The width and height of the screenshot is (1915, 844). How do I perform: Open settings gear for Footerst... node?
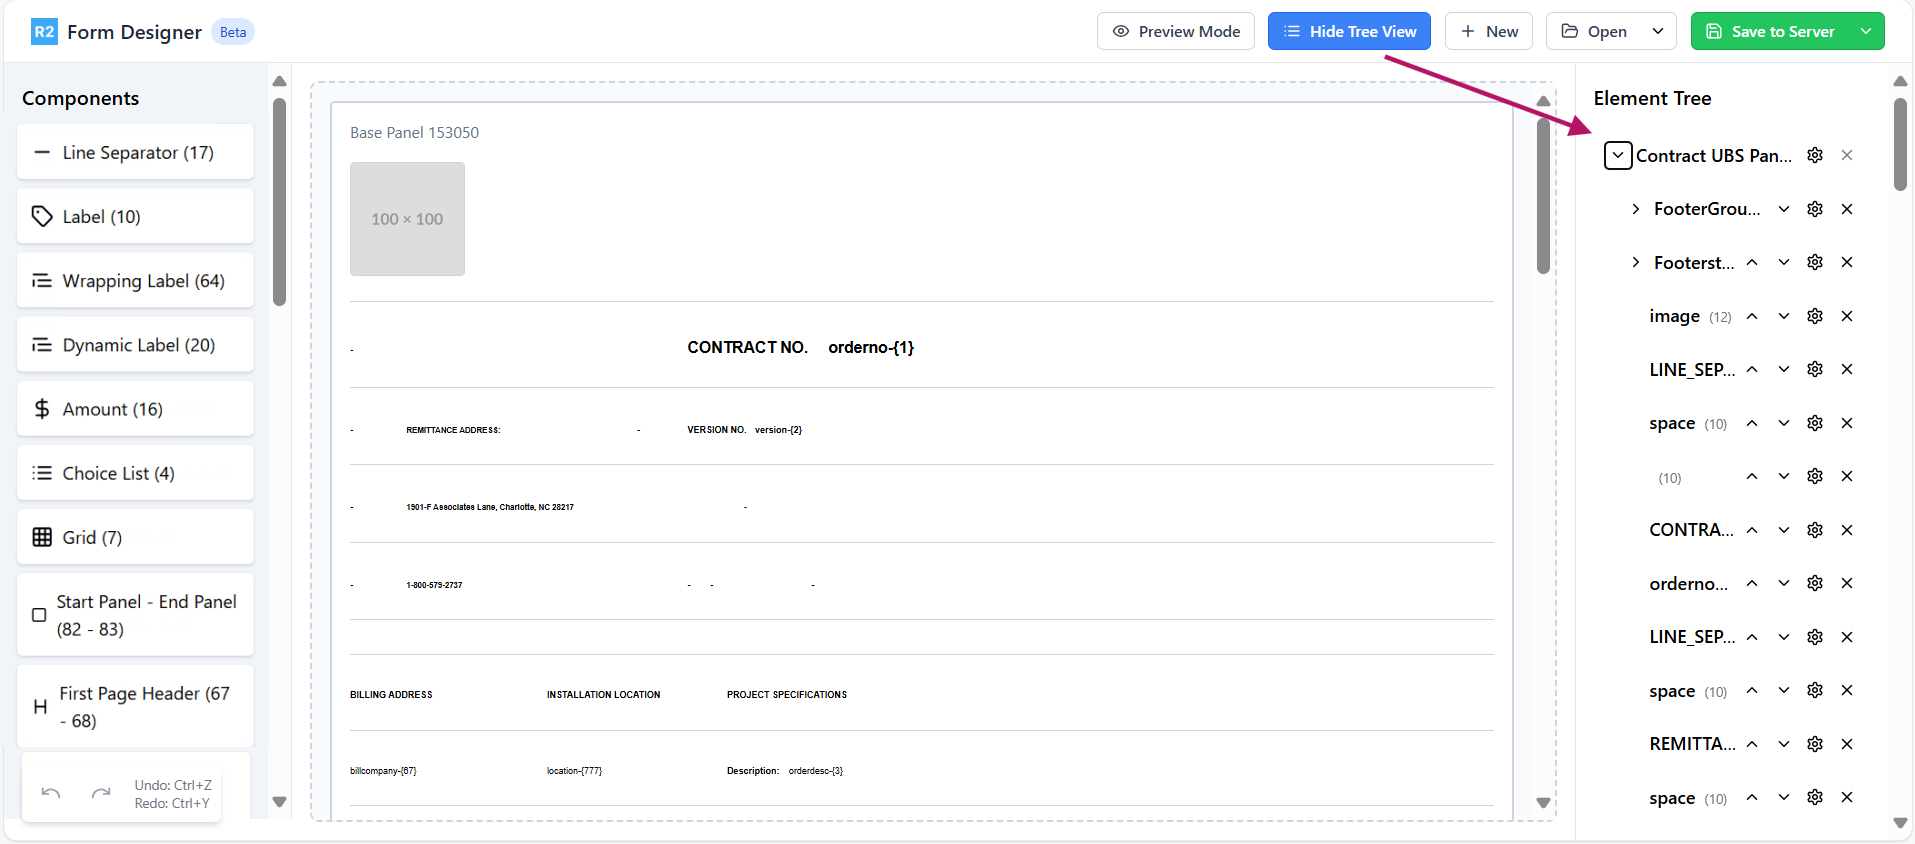[x=1815, y=262]
